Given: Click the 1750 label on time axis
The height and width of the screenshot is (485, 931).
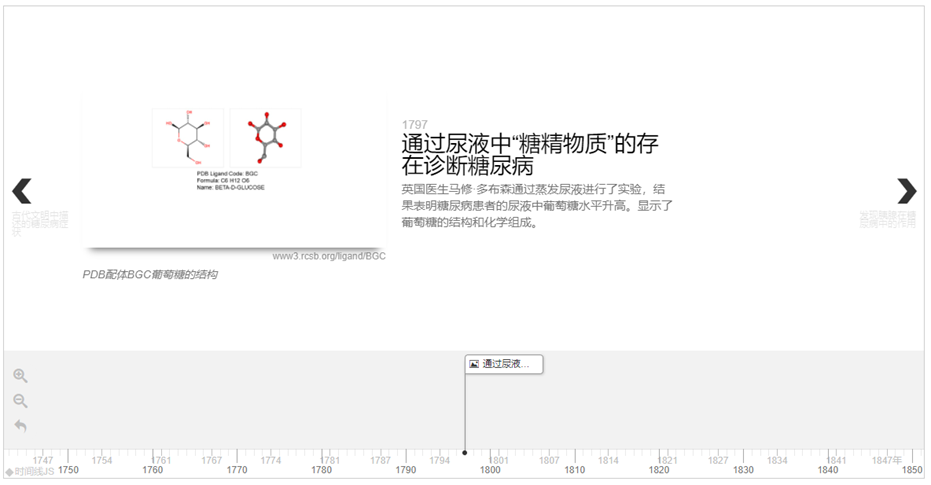Looking at the screenshot, I should 68,470.
